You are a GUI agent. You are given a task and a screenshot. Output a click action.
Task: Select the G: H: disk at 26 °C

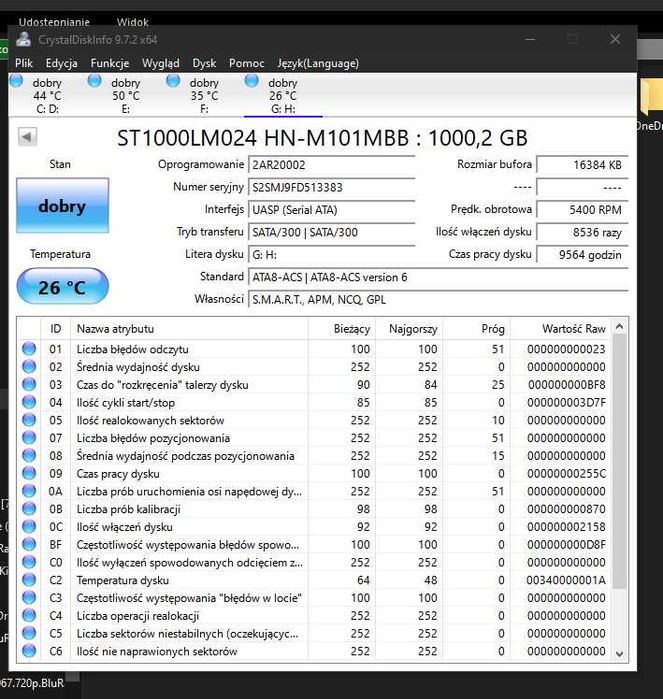pyautogui.click(x=283, y=95)
